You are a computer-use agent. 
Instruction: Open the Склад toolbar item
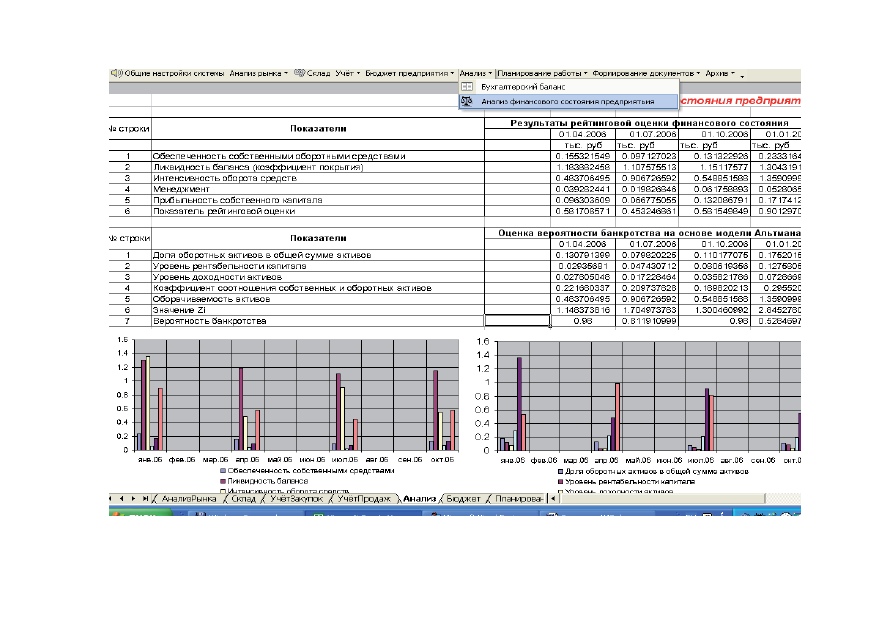coord(312,73)
